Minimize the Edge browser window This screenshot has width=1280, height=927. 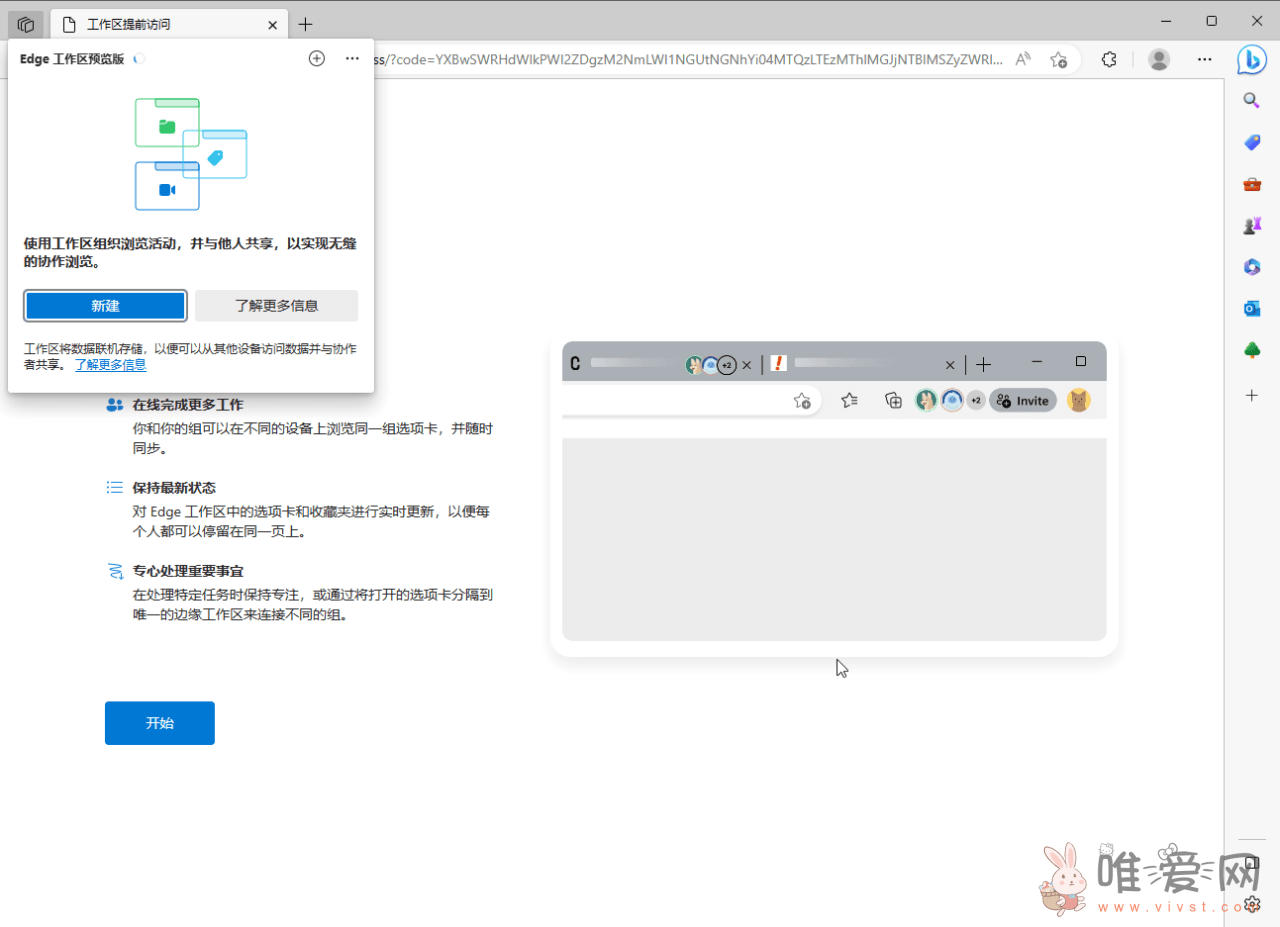tap(1166, 21)
